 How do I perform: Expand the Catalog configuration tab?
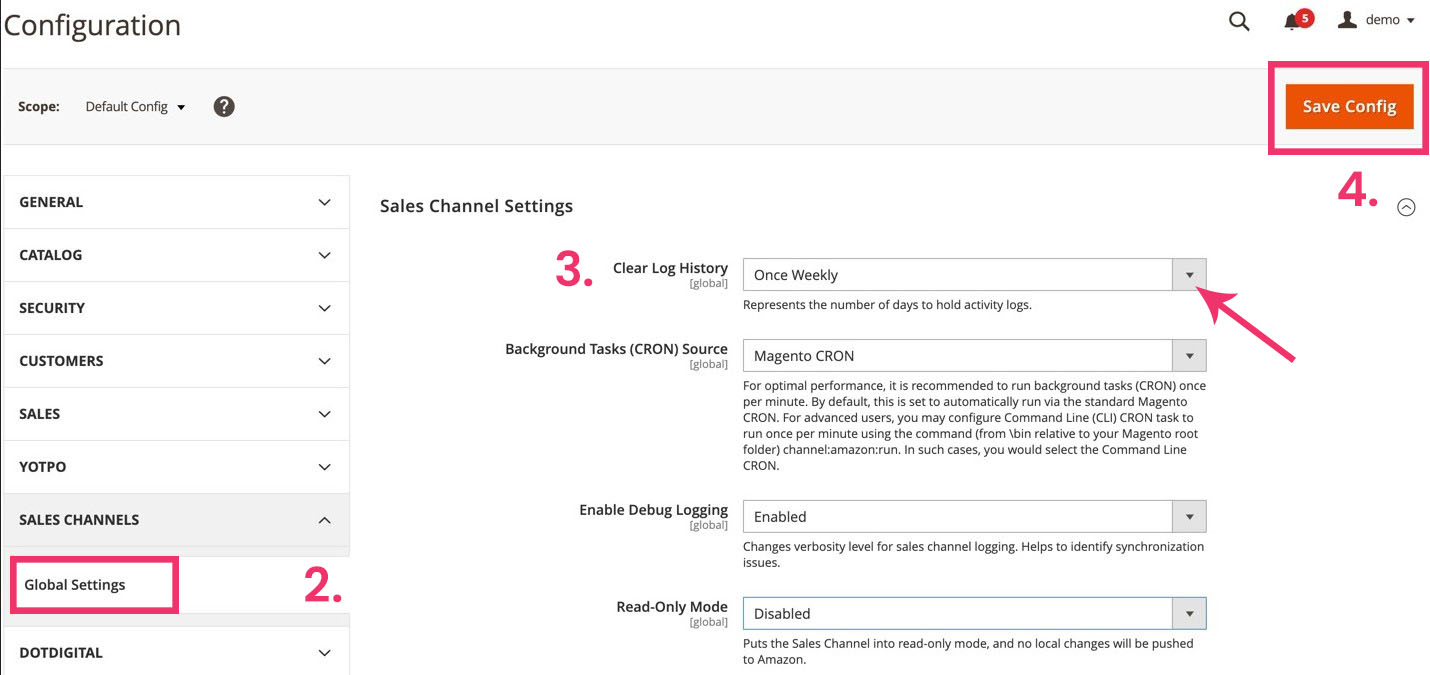(176, 255)
